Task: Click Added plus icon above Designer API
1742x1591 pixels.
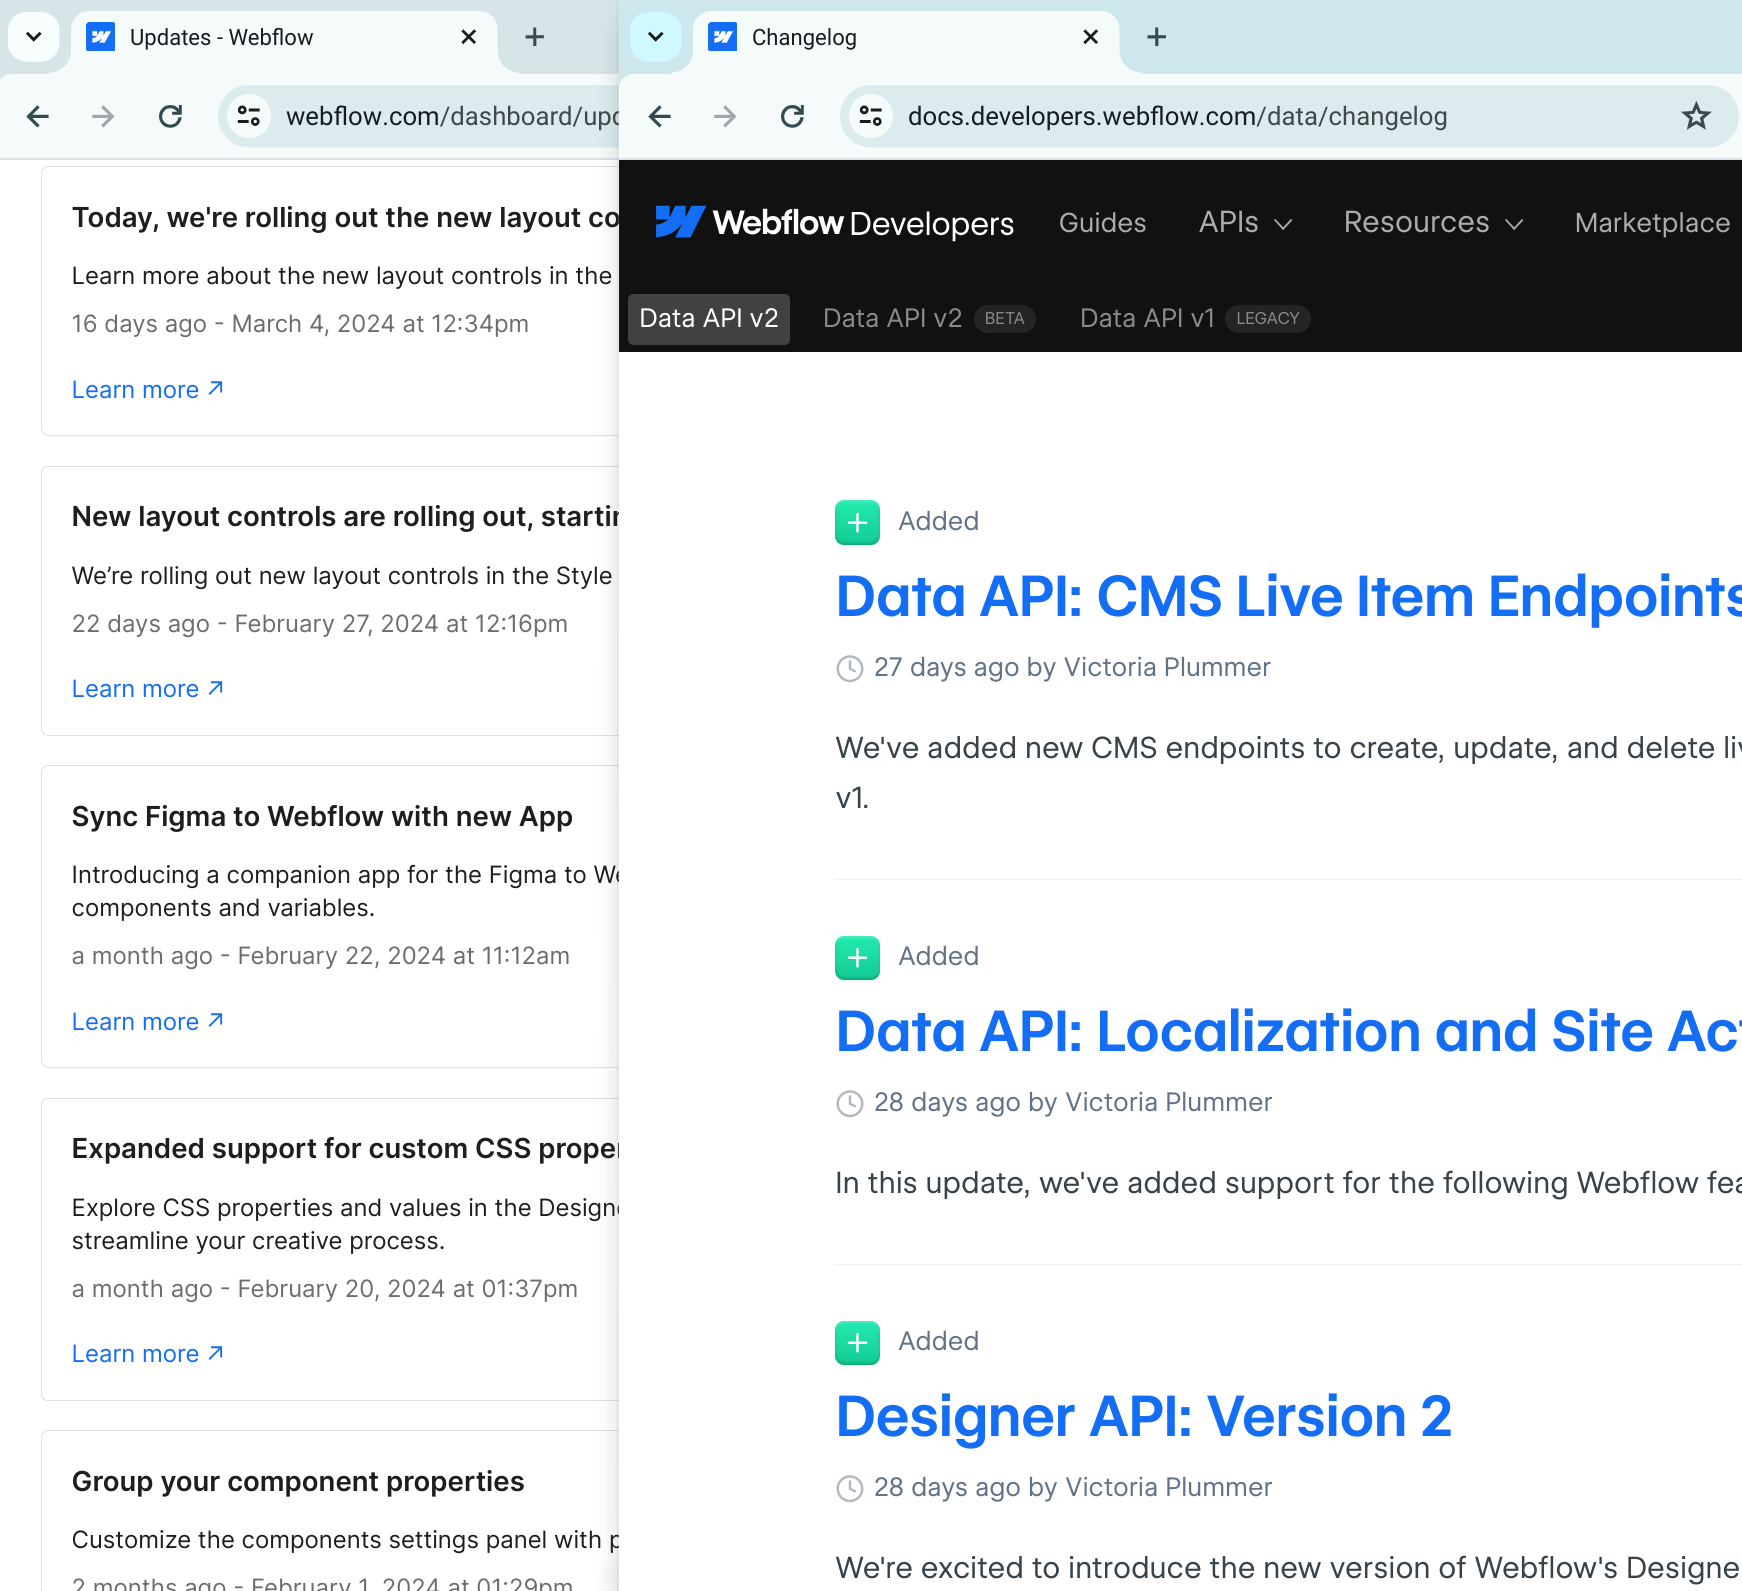Action: (857, 1342)
